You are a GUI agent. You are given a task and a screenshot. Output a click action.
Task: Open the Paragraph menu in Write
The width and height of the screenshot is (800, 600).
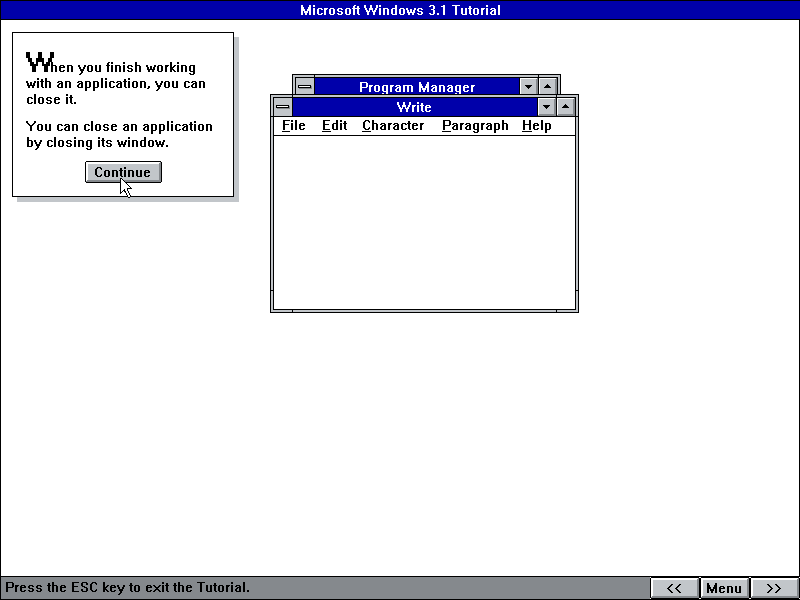pos(475,126)
